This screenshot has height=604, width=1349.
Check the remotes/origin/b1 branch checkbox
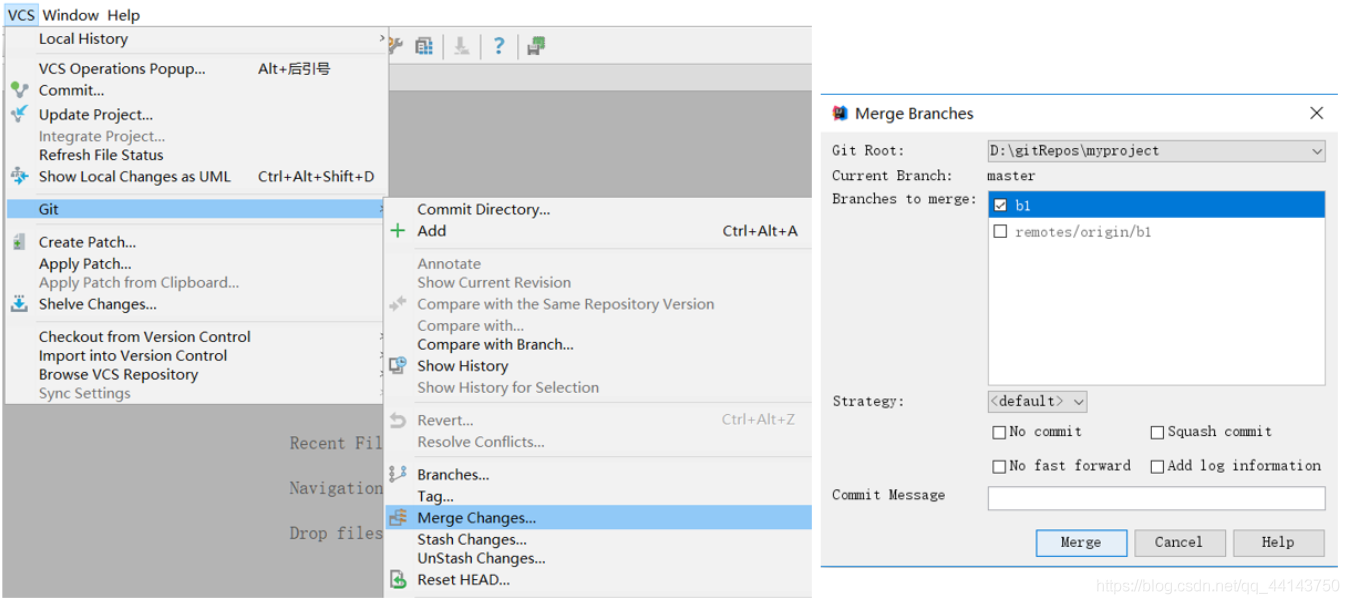(1000, 231)
